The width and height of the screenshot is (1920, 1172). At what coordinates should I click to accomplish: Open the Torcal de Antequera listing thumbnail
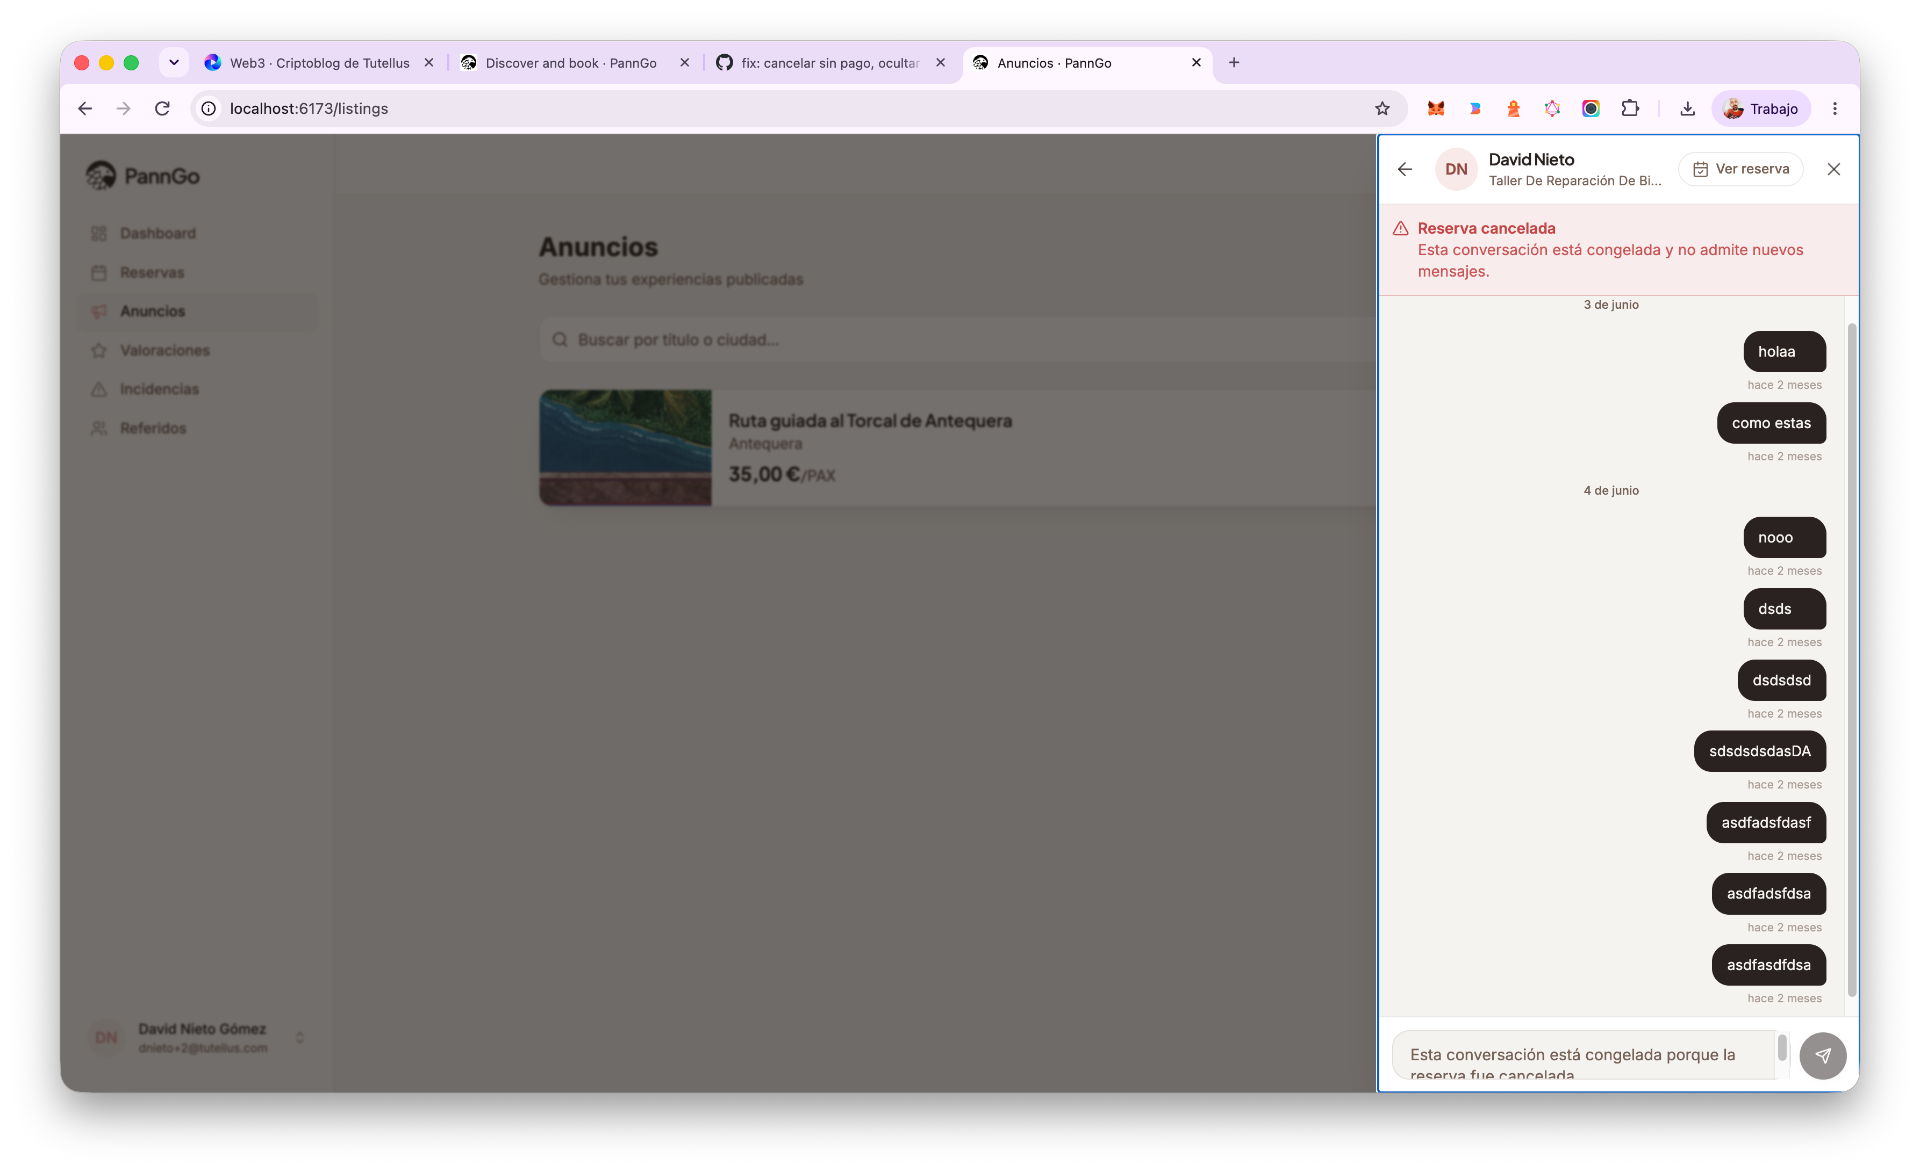pos(626,448)
